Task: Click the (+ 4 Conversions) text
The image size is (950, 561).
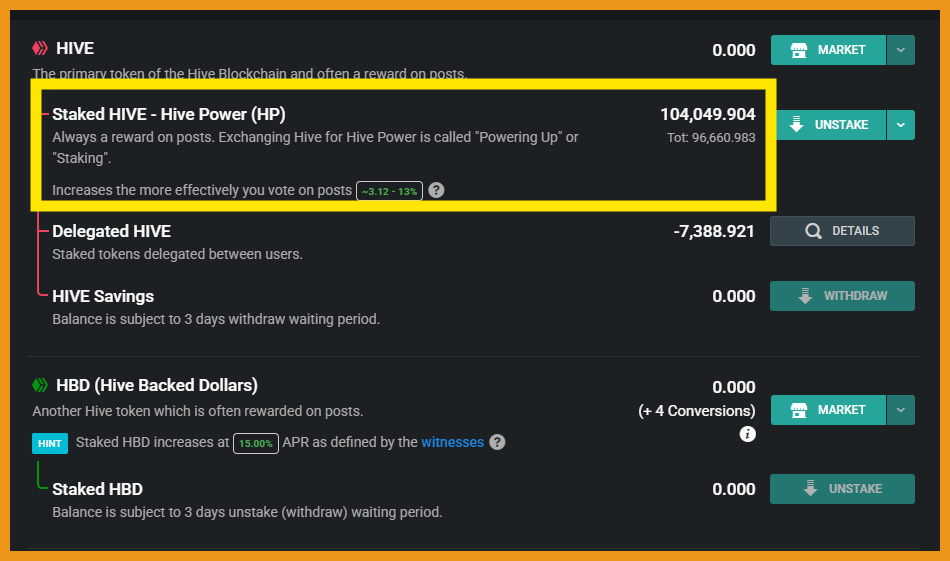Action: [x=697, y=411]
